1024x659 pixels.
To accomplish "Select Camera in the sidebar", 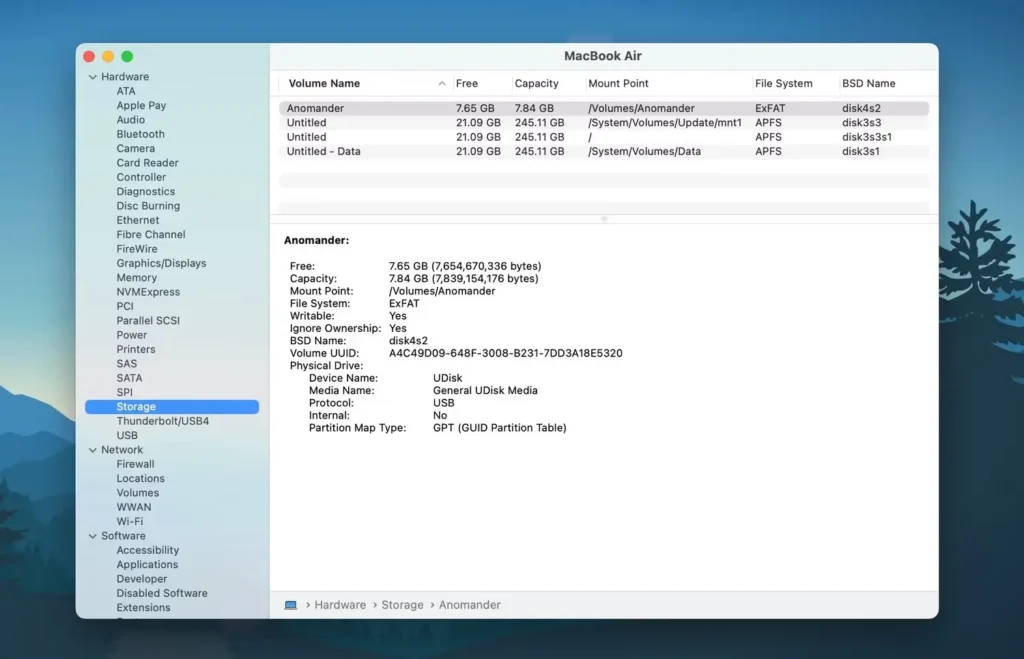I will (x=136, y=149).
